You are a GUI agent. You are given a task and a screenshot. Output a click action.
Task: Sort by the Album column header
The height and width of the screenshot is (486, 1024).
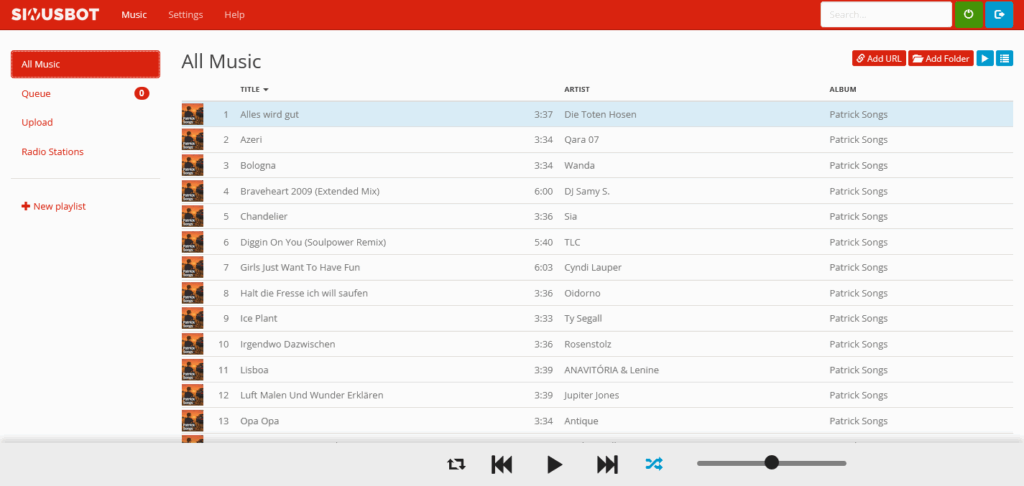coord(843,89)
